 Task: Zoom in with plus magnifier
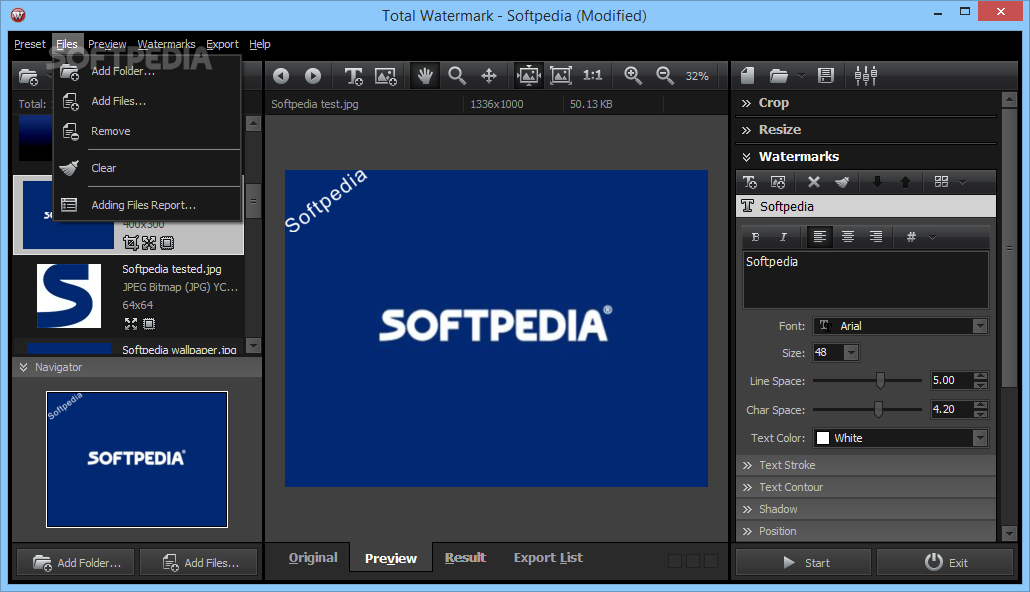coord(633,76)
